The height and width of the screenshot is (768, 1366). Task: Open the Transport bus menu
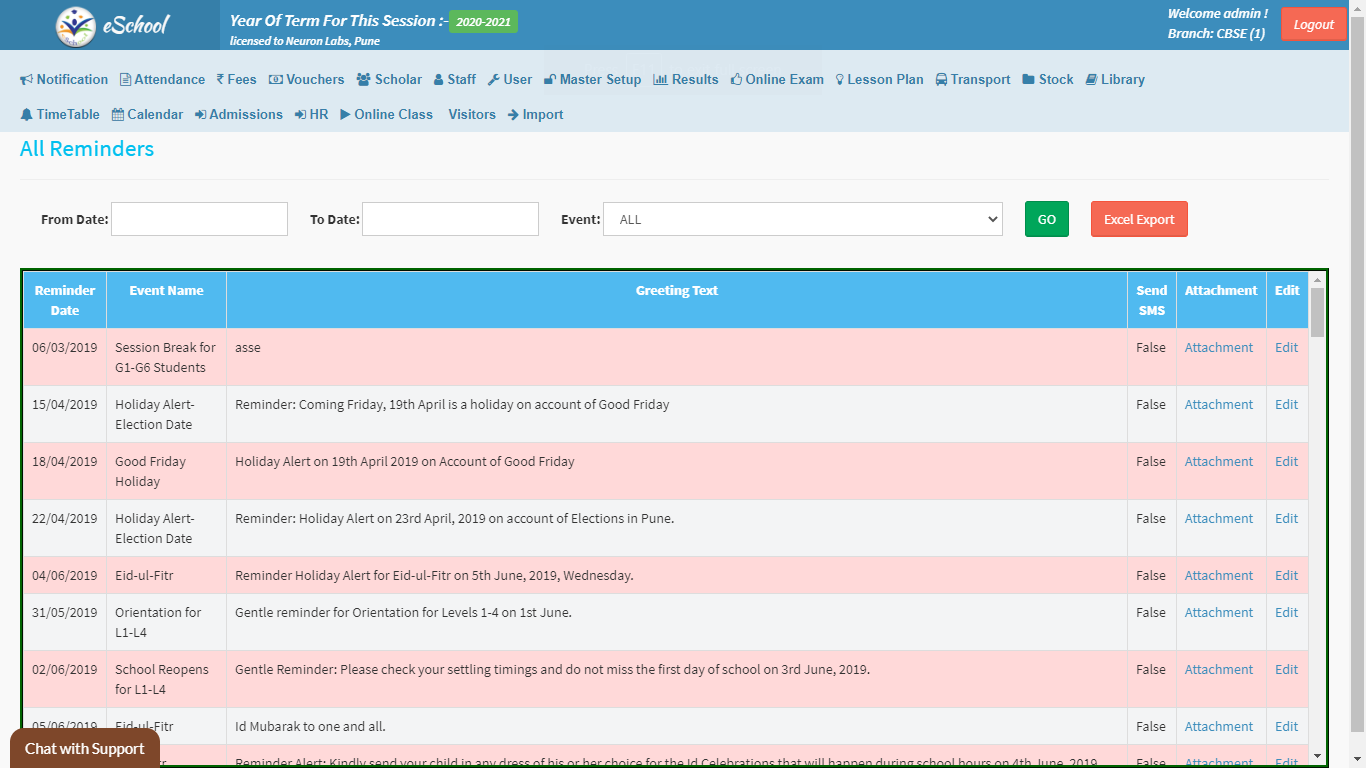(972, 80)
